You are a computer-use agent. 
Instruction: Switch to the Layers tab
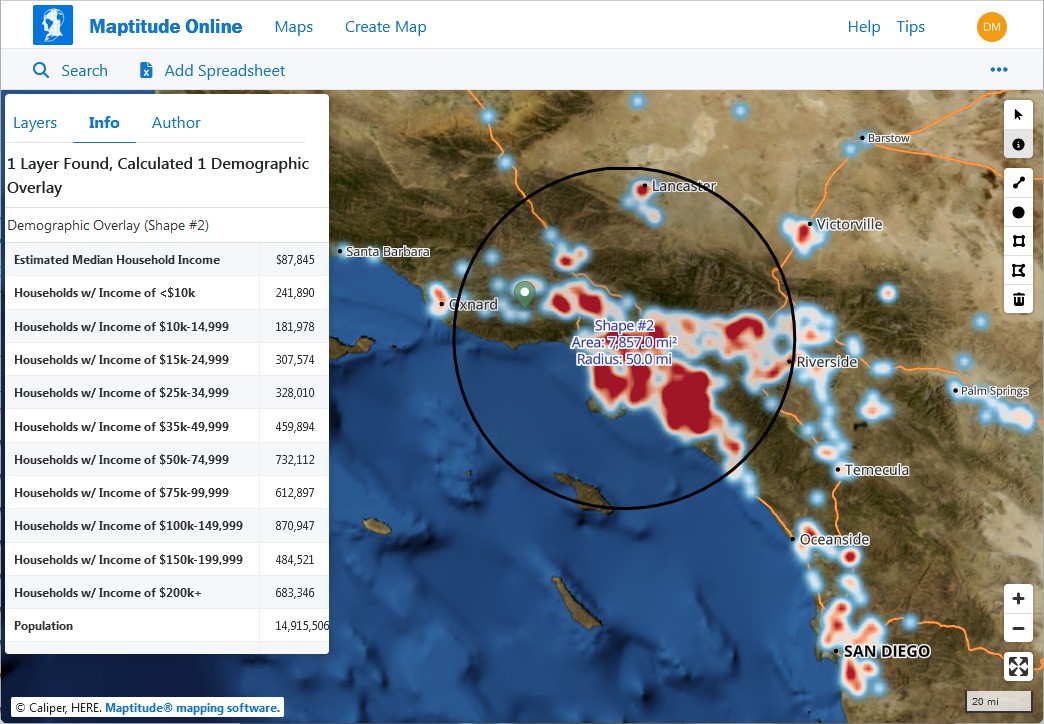pos(35,123)
